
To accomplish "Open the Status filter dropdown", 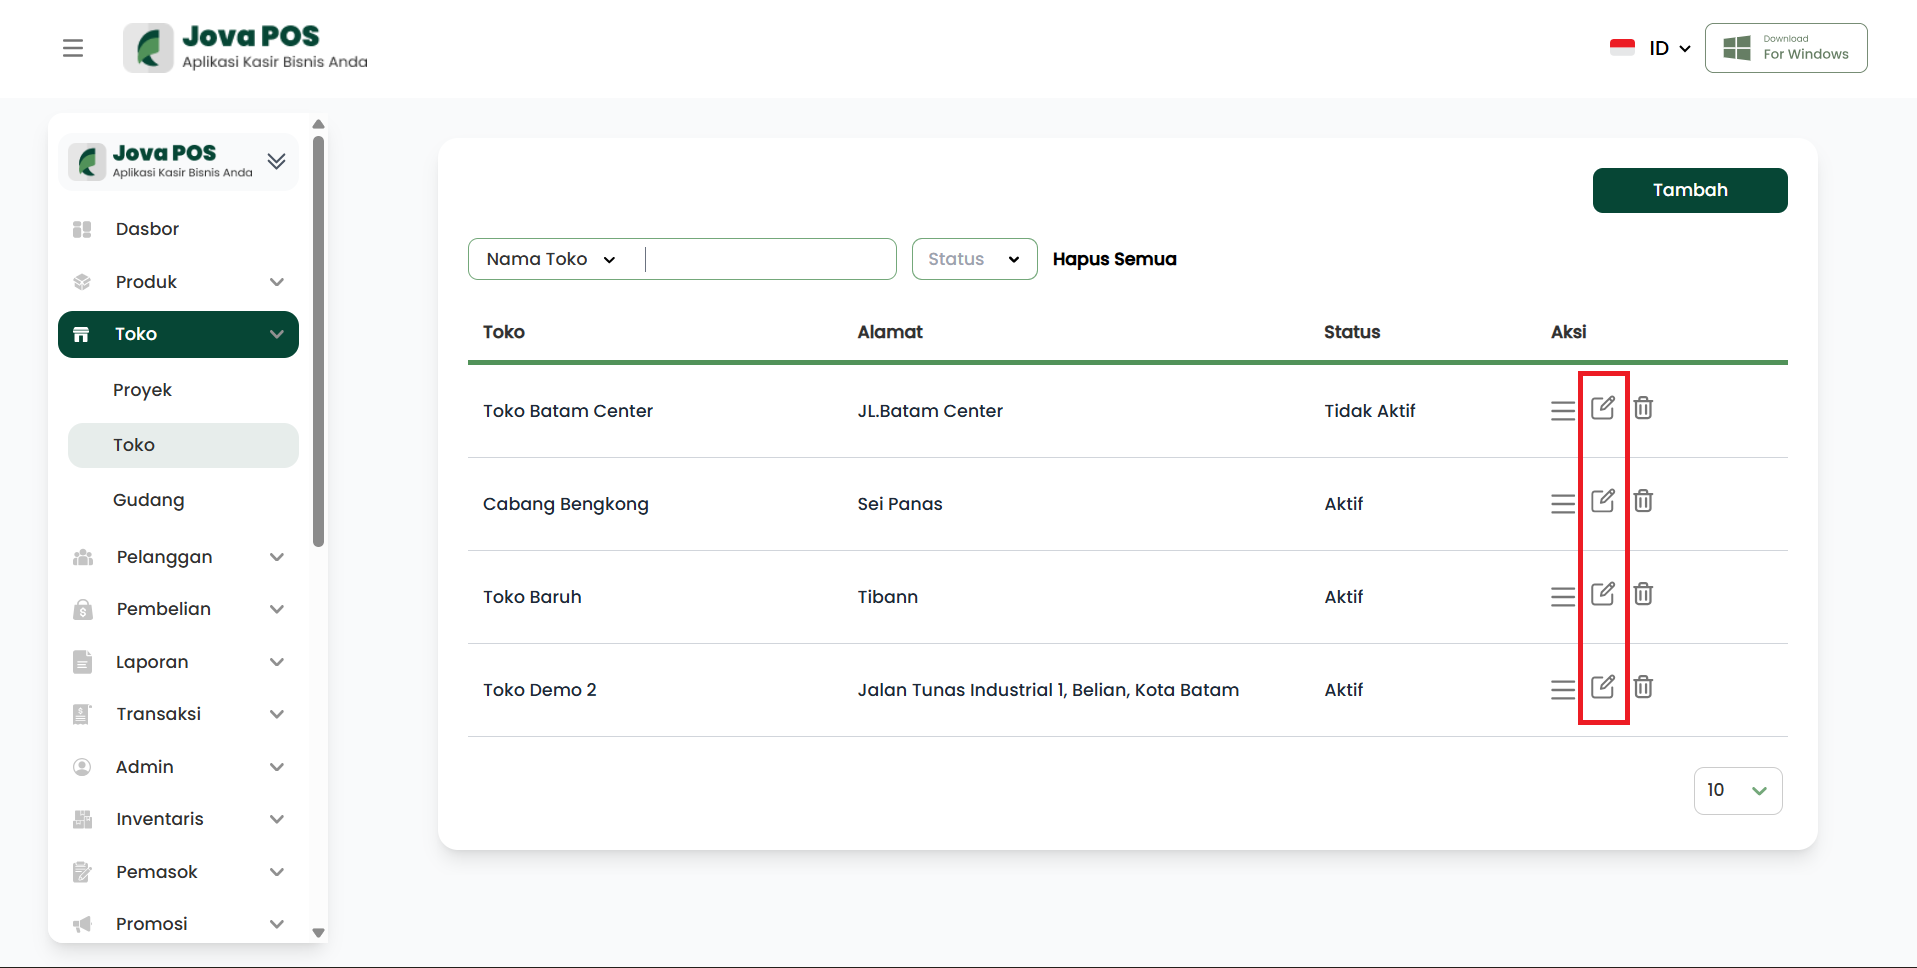I will point(973,259).
